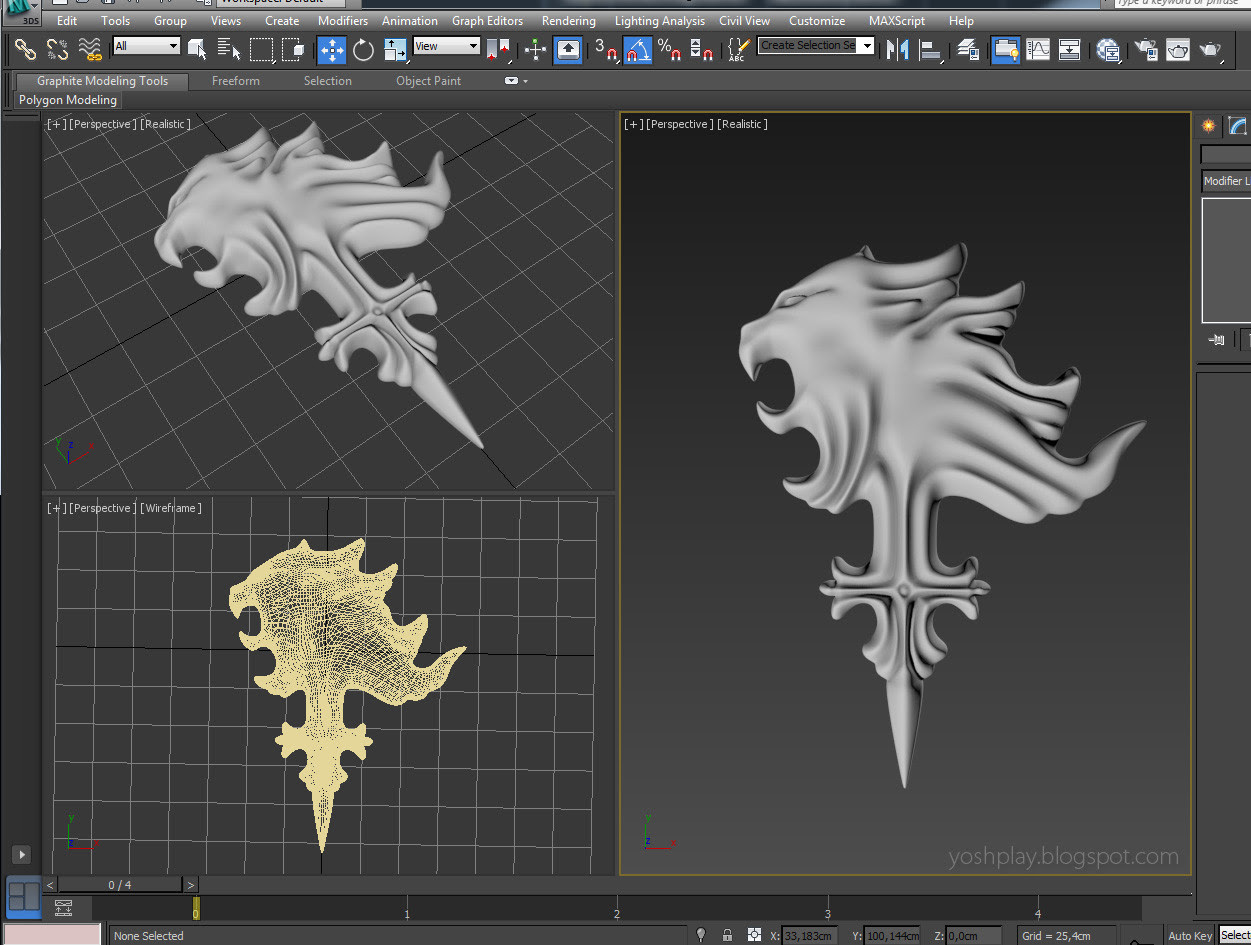Select the Select and Link tool
The width and height of the screenshot is (1251, 945).
pyautogui.click(x=26, y=48)
